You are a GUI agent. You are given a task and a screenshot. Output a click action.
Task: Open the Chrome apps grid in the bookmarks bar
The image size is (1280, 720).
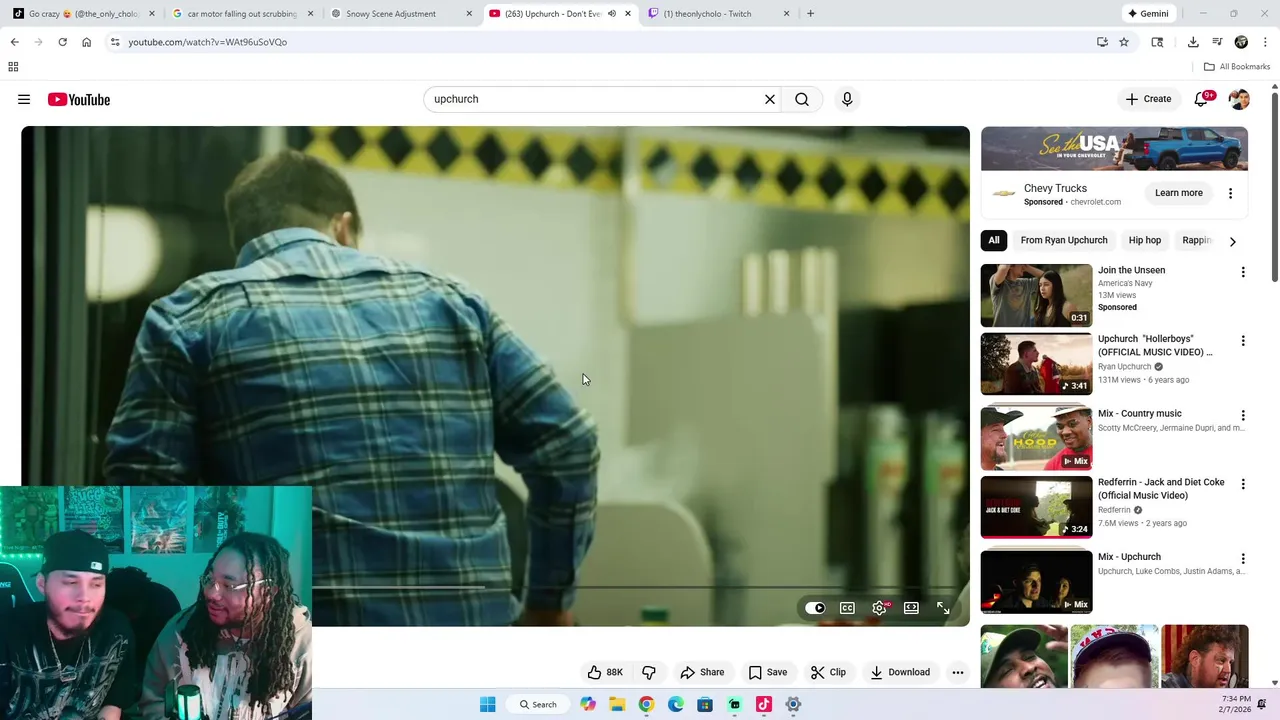pos(13,67)
